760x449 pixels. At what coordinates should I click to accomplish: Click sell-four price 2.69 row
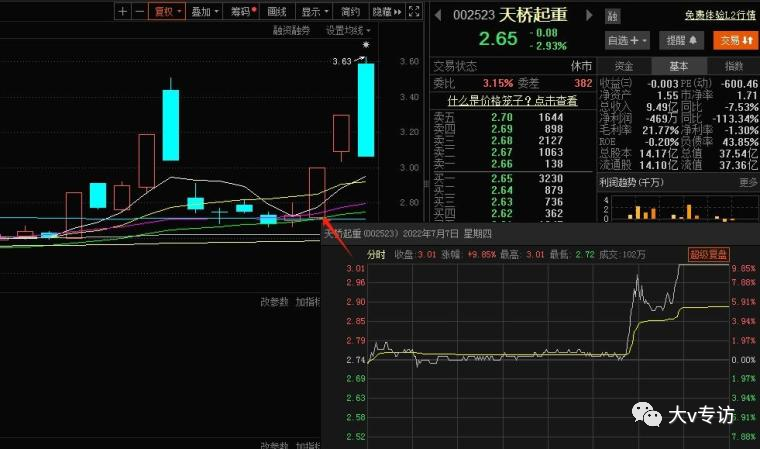point(512,129)
